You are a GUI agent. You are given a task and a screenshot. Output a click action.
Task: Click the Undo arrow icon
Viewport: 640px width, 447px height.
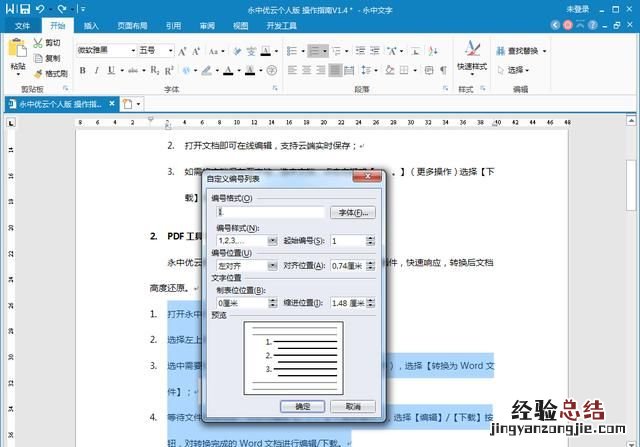click(x=40, y=9)
